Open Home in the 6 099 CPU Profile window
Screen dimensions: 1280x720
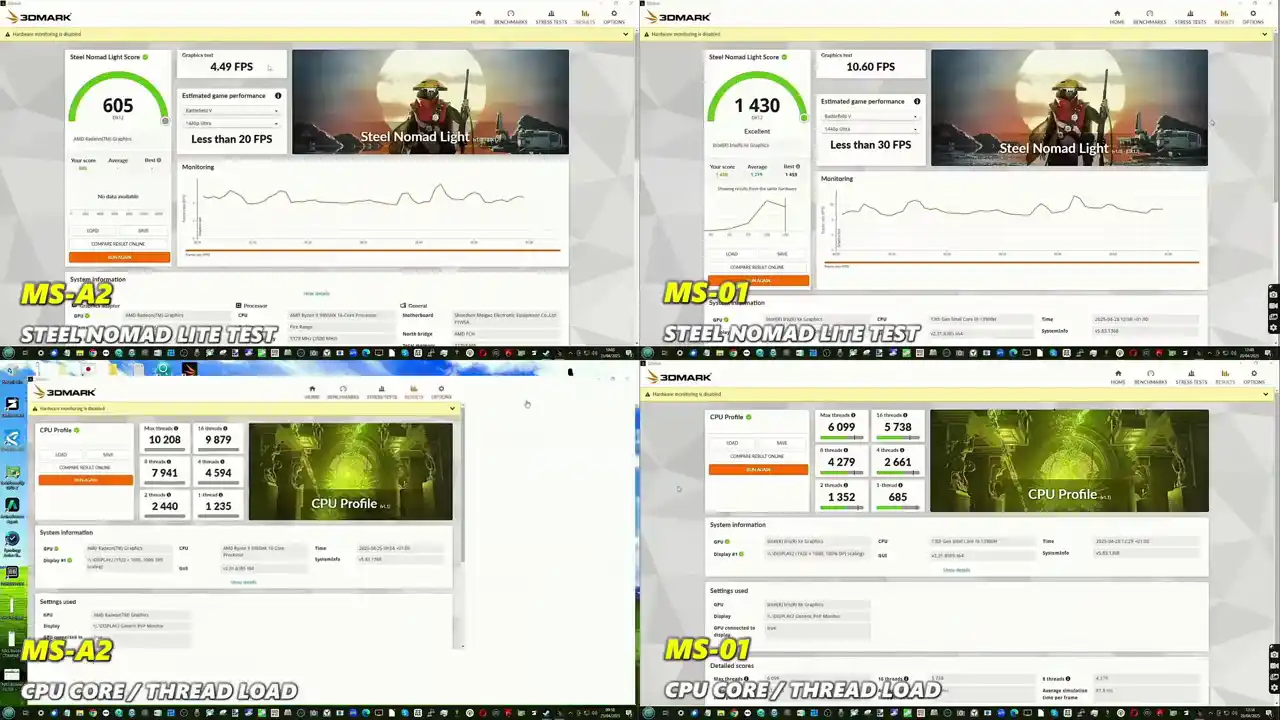coord(1118,377)
